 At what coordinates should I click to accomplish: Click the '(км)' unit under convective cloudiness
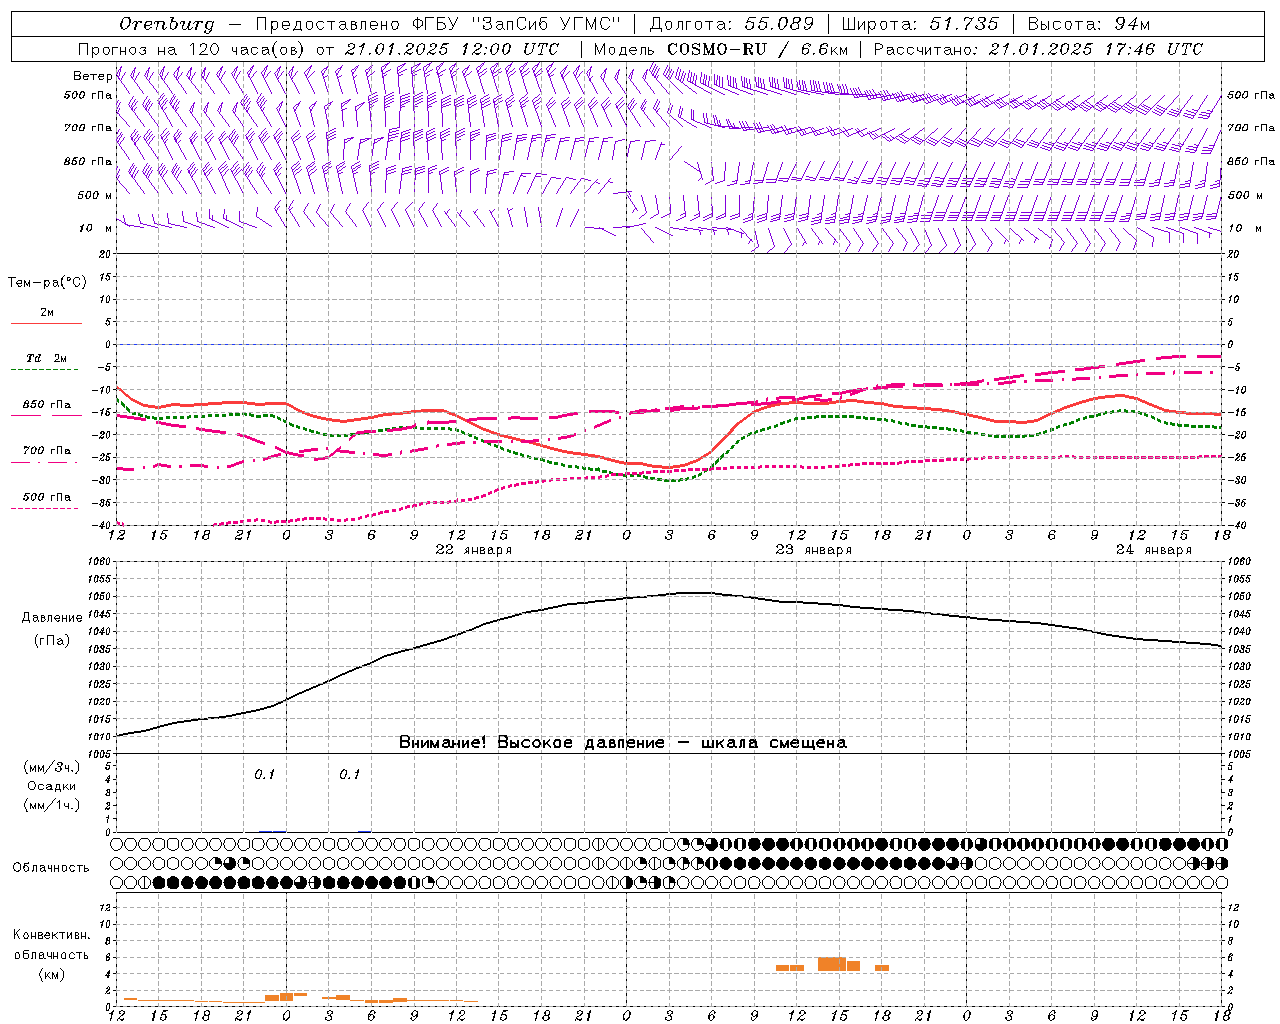pyautogui.click(x=51, y=974)
